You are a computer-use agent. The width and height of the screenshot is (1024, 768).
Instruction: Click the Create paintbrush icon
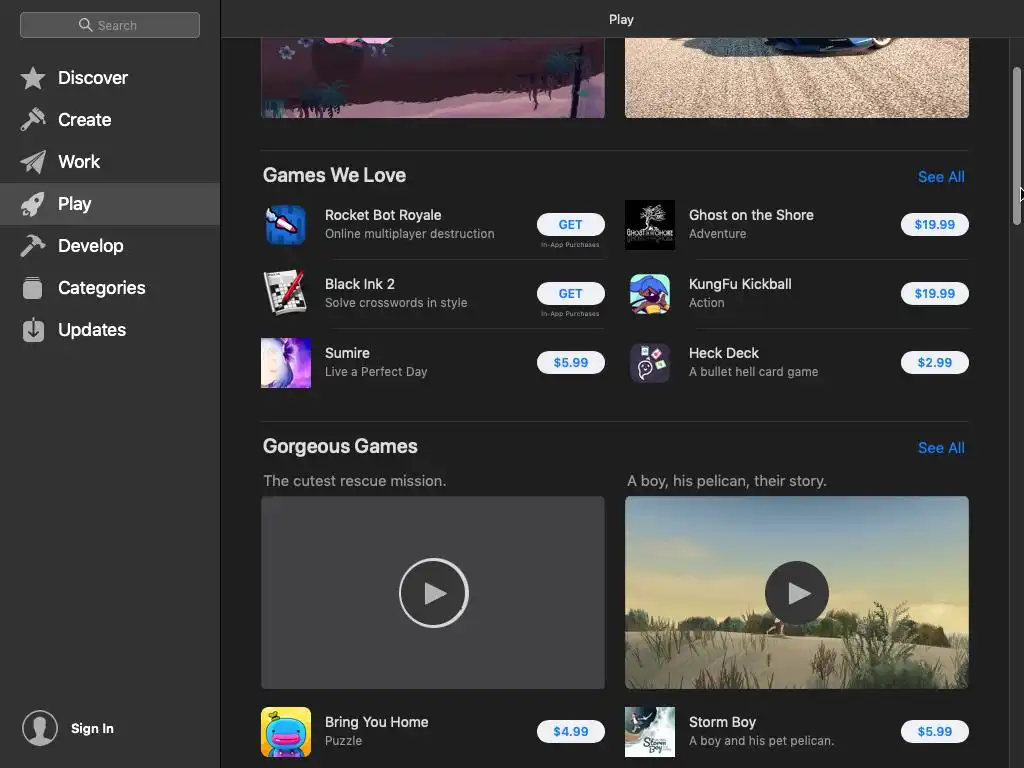click(33, 120)
